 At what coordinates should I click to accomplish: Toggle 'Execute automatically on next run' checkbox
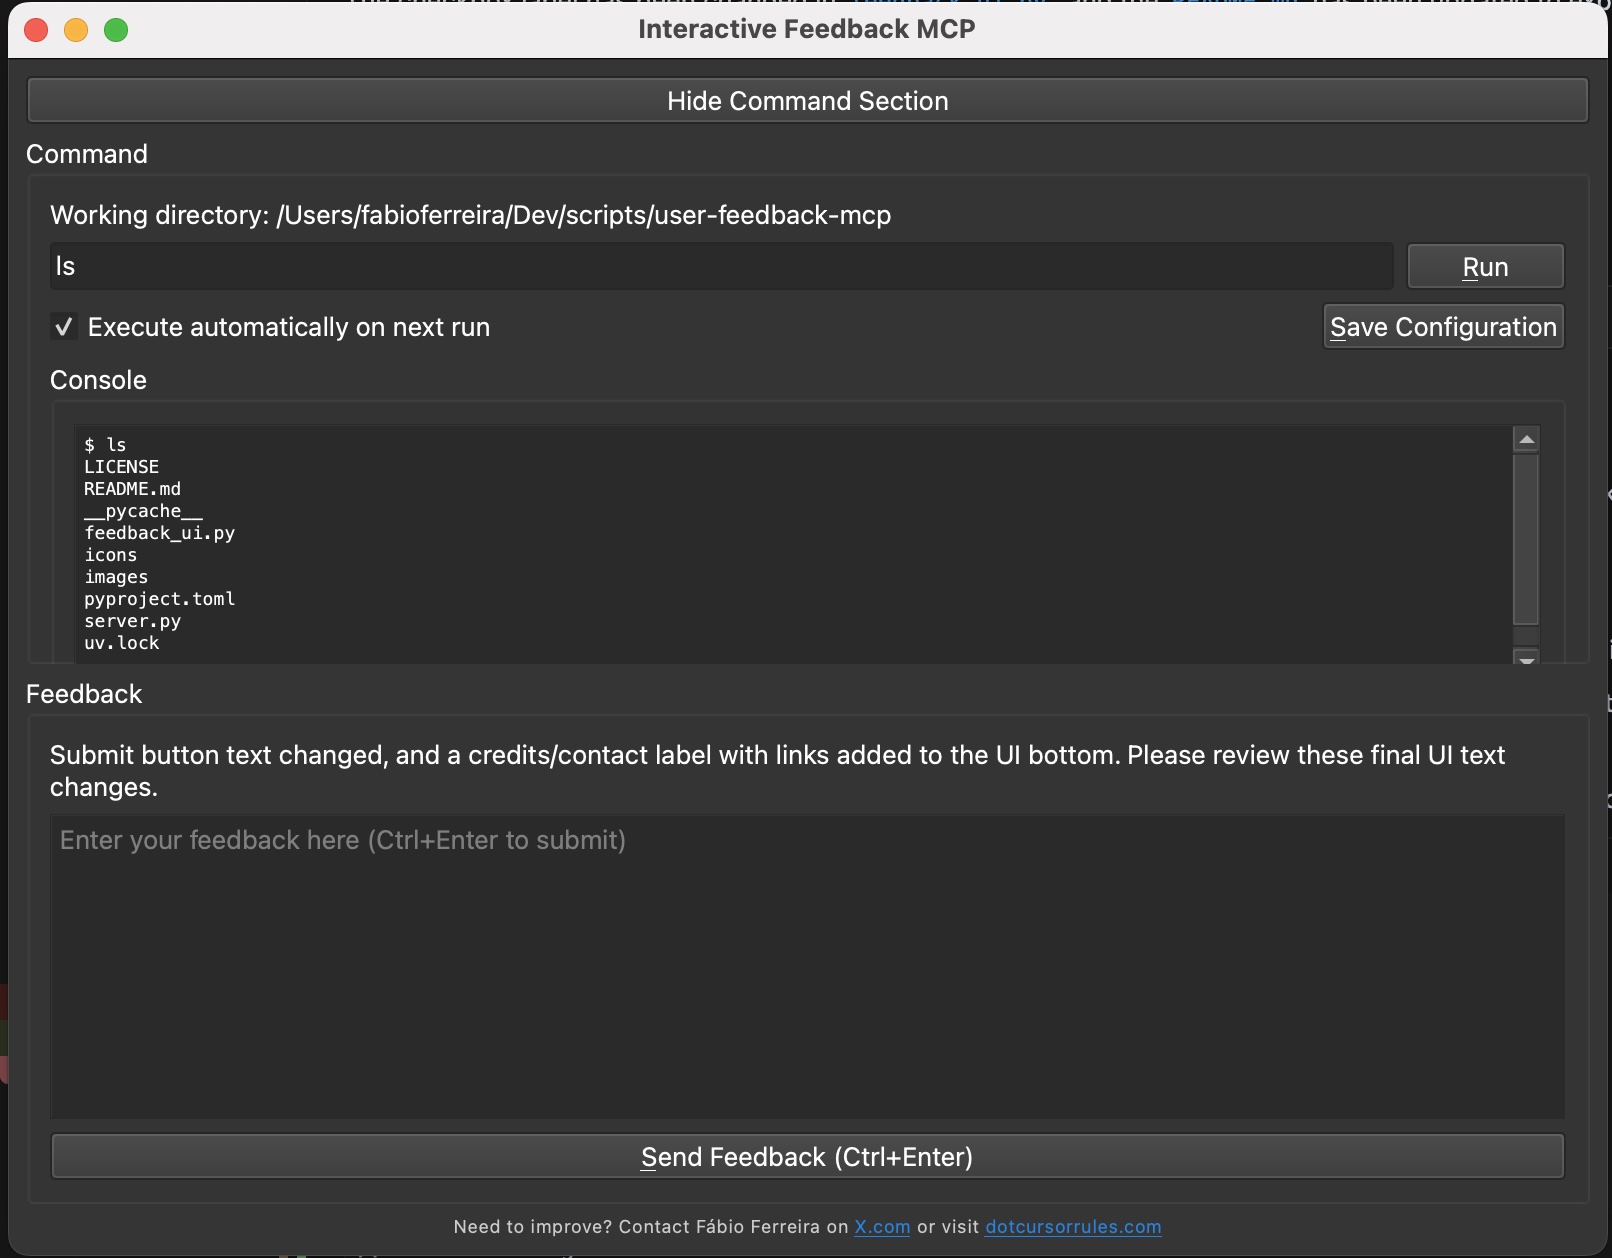tap(64, 327)
